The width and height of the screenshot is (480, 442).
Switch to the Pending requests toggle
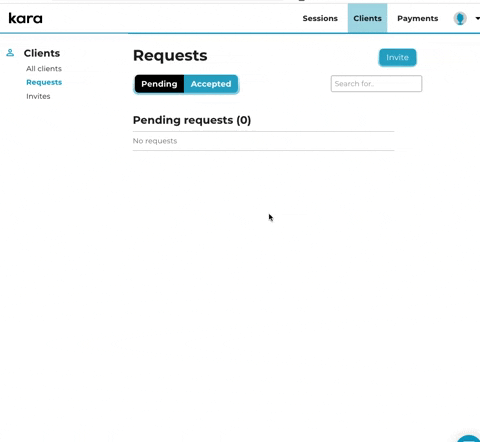[x=159, y=84]
